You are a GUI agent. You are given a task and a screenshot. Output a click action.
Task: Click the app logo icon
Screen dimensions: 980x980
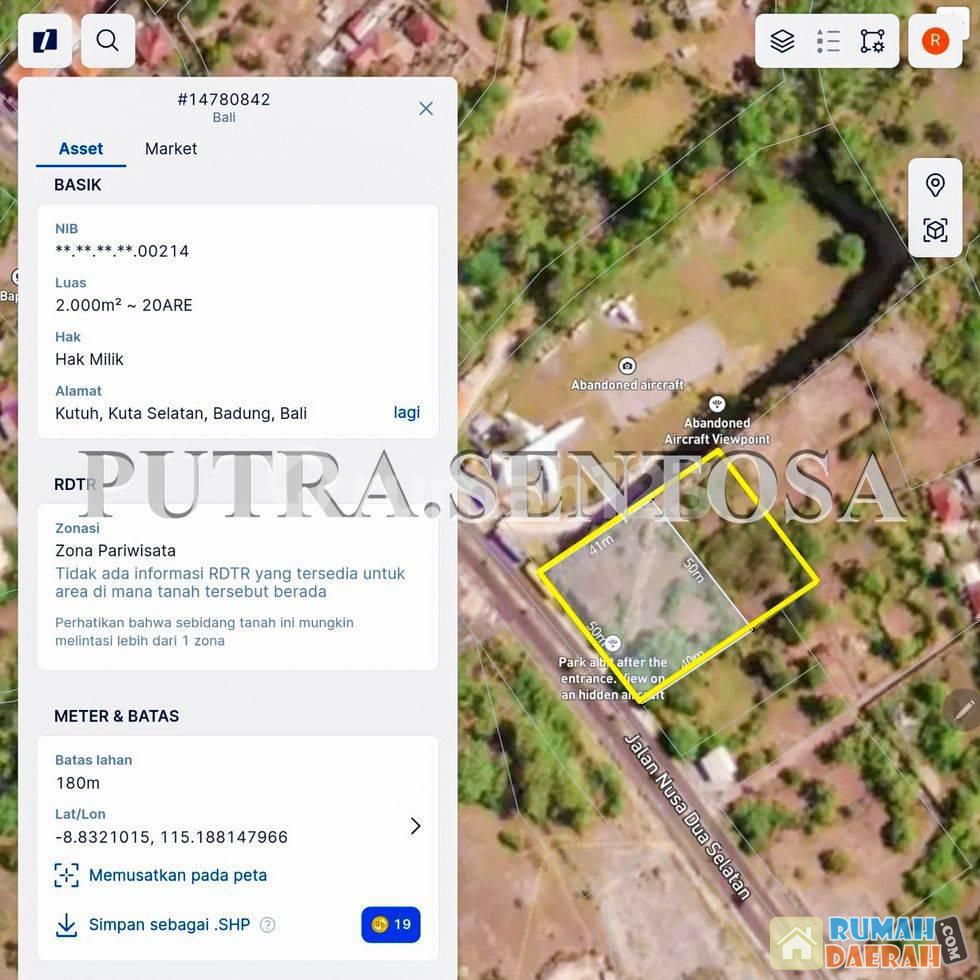pos(45,41)
